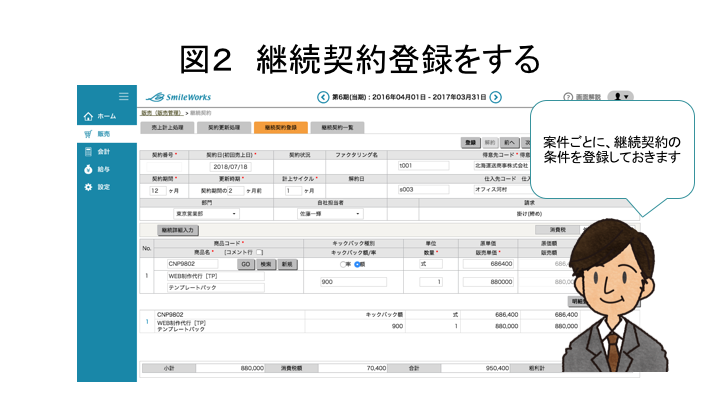Click the SmileWorks logo
This screenshot has width=720, height=405.
179,97
